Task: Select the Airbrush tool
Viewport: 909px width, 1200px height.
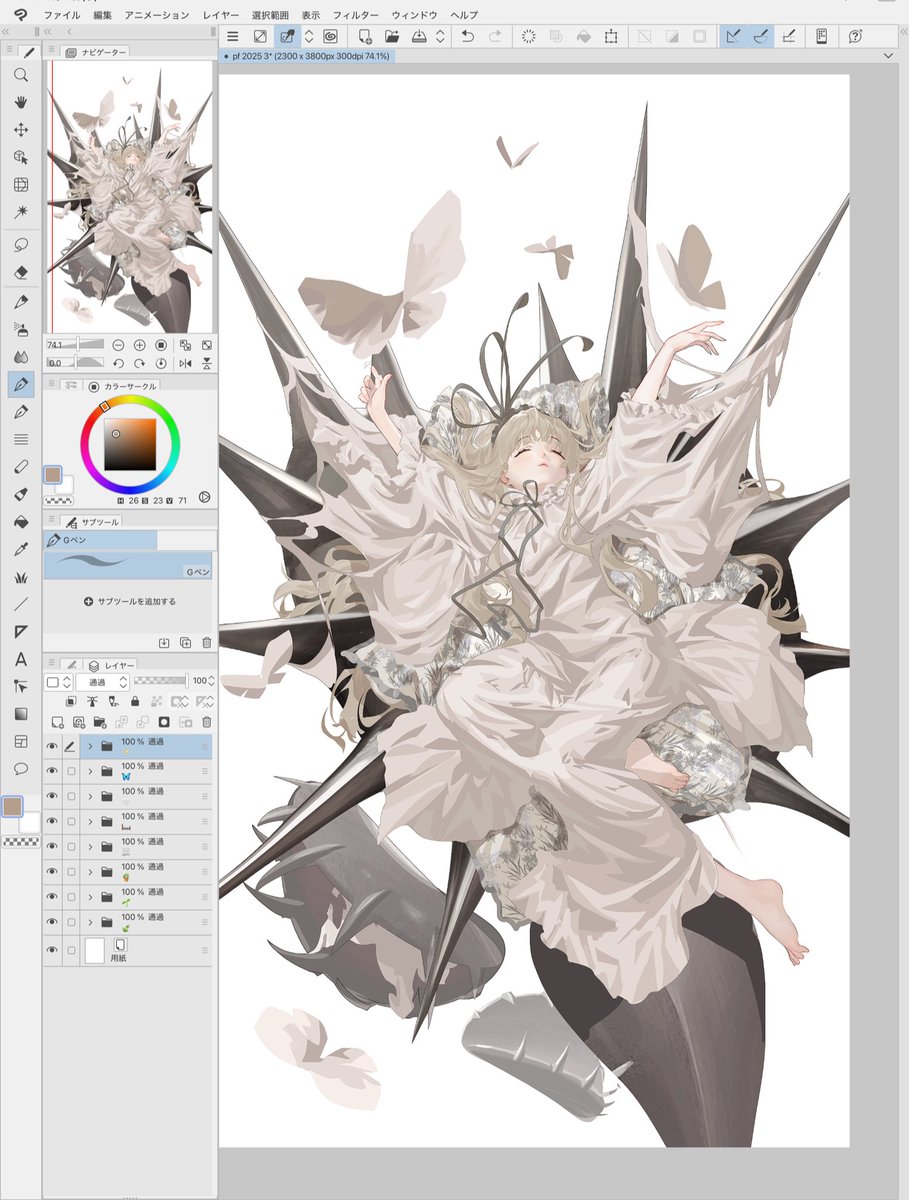Action: (x=21, y=329)
